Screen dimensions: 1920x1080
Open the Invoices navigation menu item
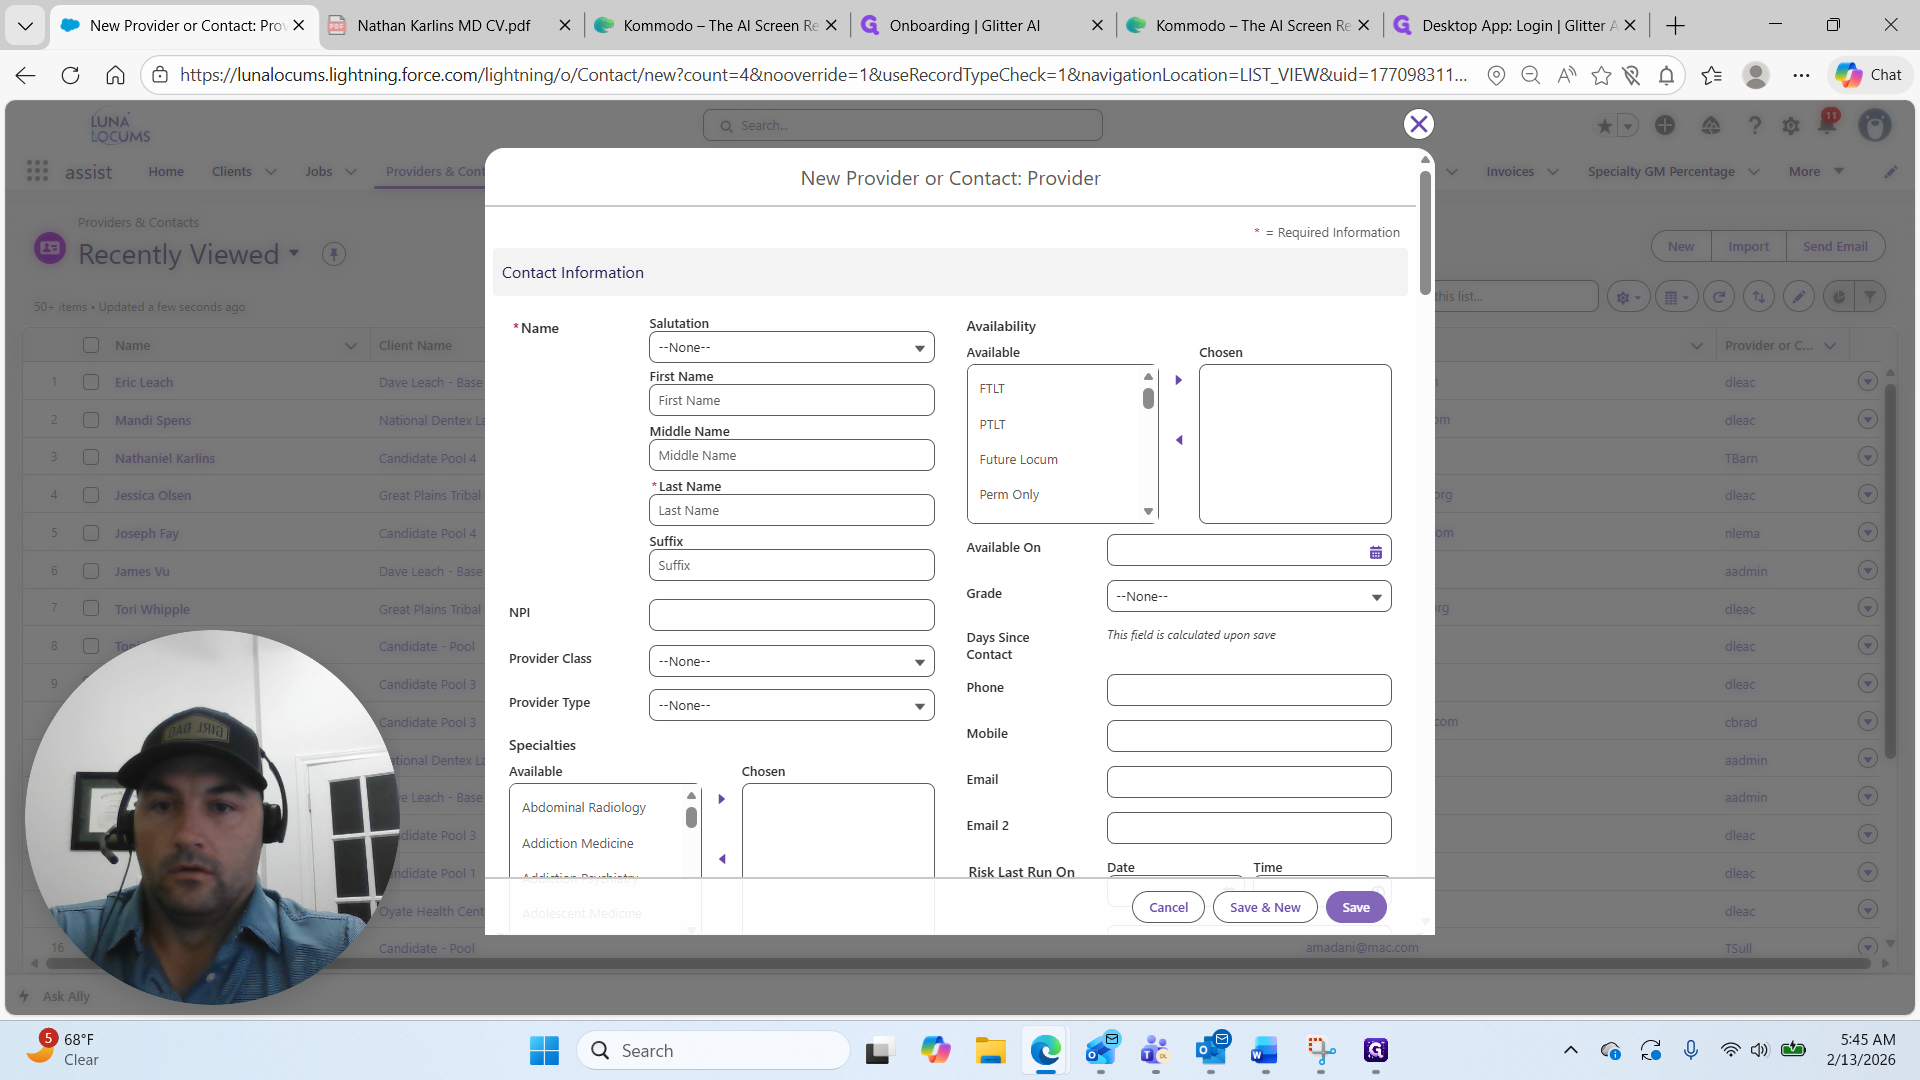(1509, 171)
